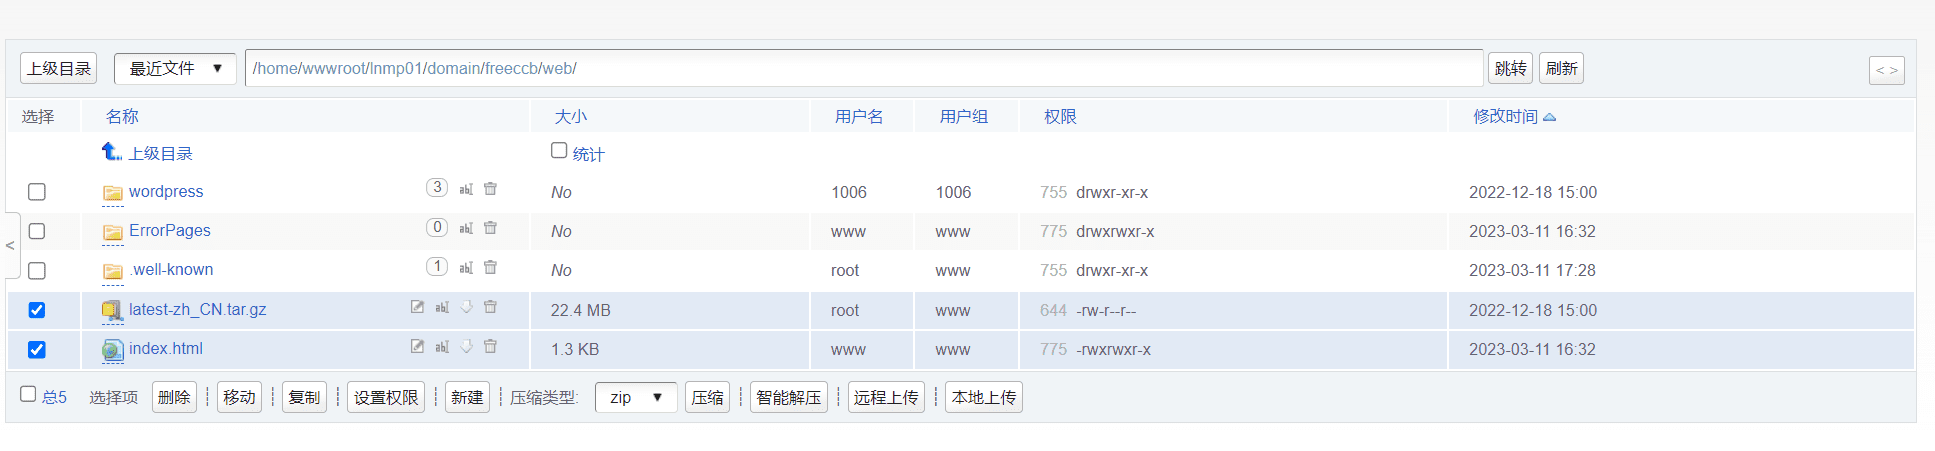
Task: Open the zip compression type dropdown
Action: (636, 397)
